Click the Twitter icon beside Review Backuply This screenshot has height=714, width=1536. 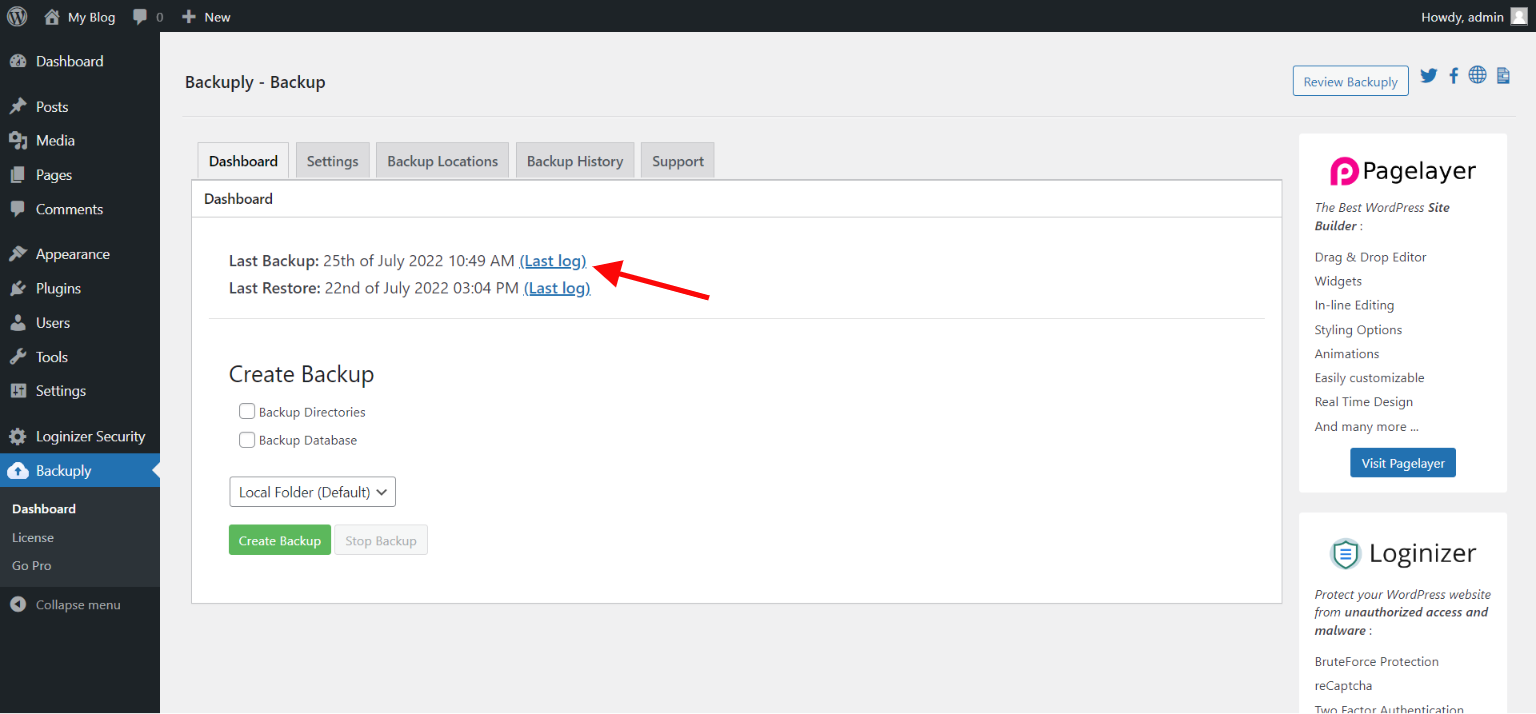[1429, 76]
